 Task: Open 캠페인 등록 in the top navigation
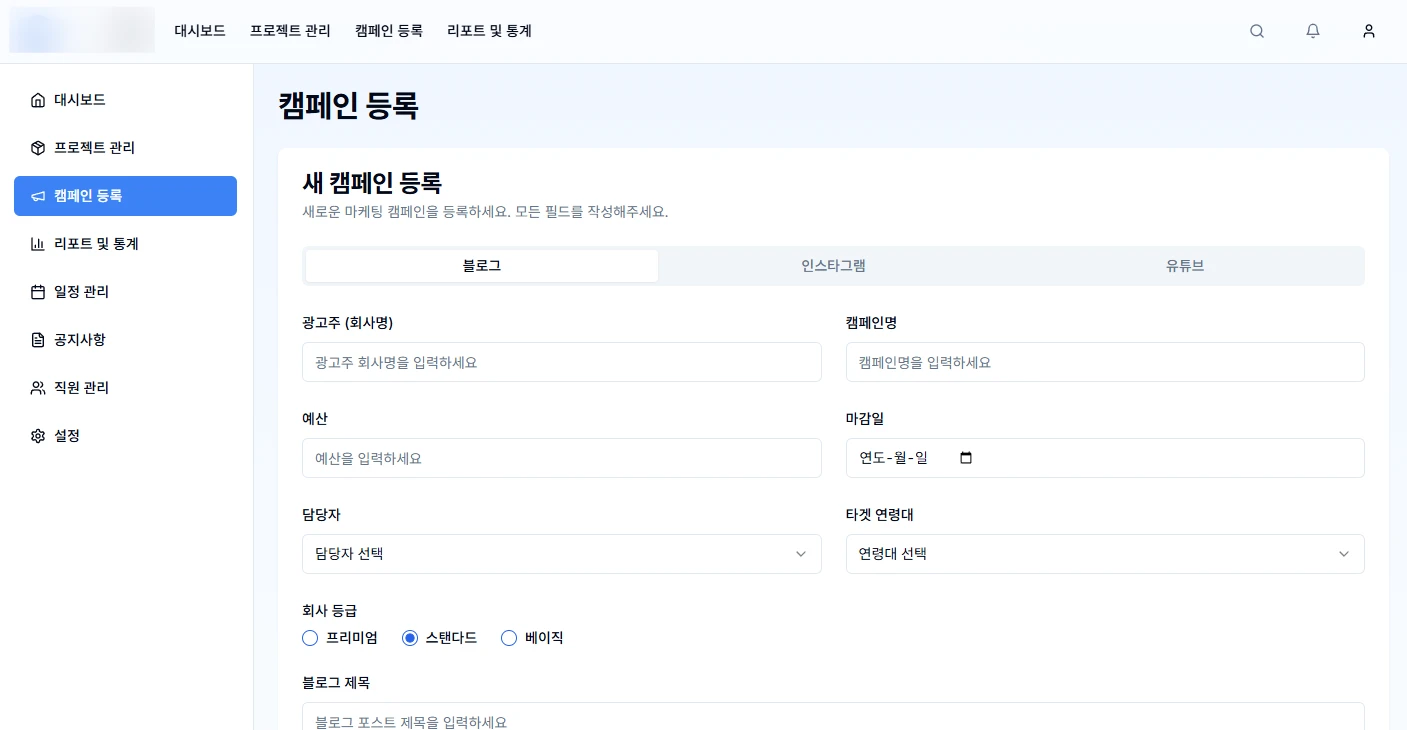pyautogui.click(x=389, y=31)
